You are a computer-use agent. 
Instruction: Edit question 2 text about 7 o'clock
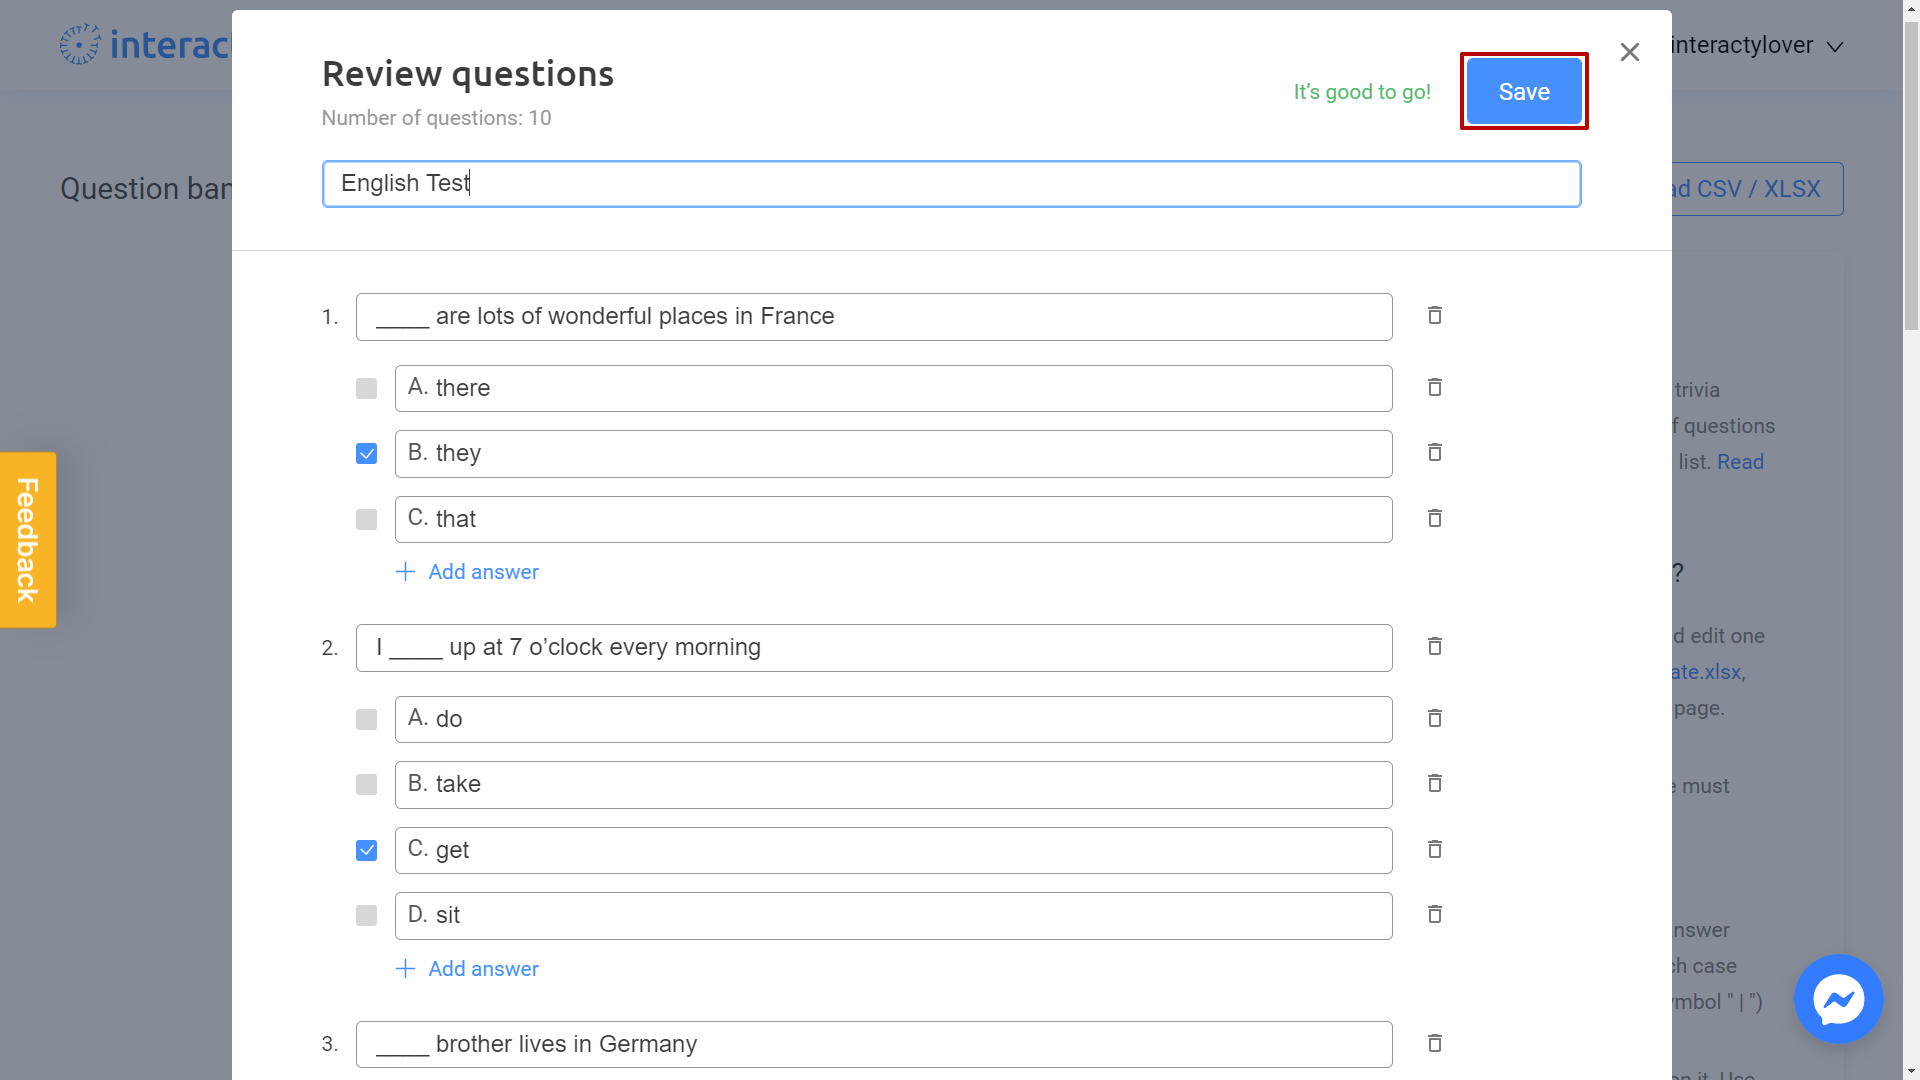[874, 648]
